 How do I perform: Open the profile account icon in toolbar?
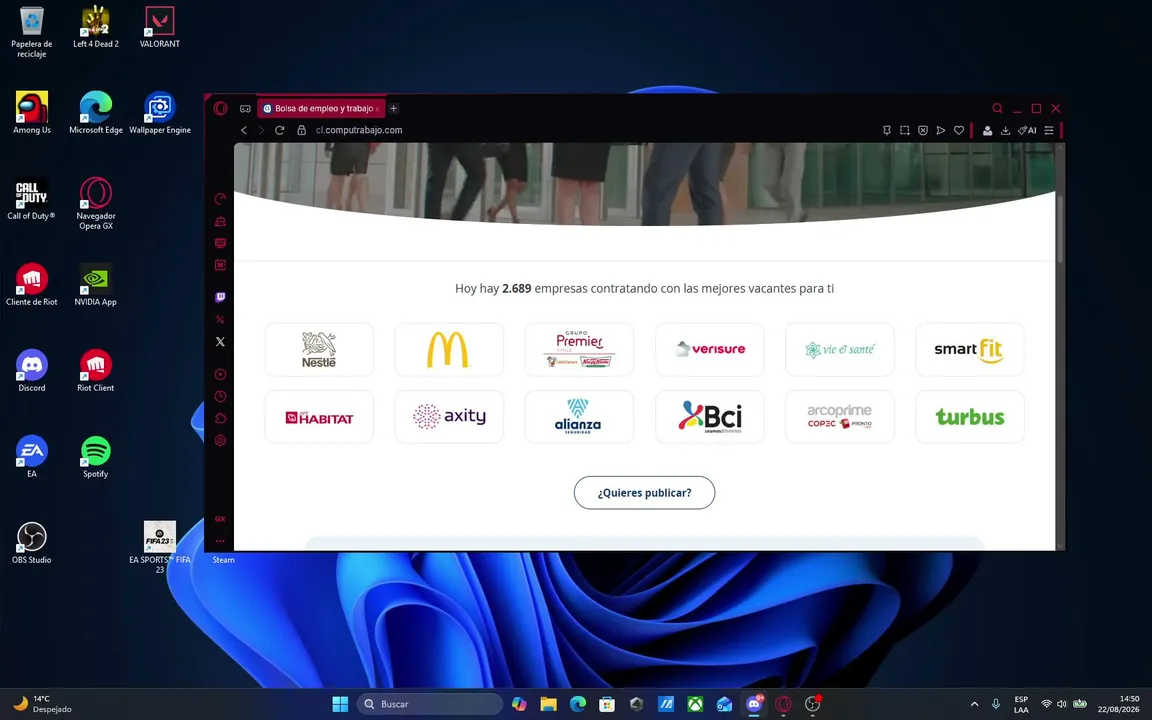[987, 130]
